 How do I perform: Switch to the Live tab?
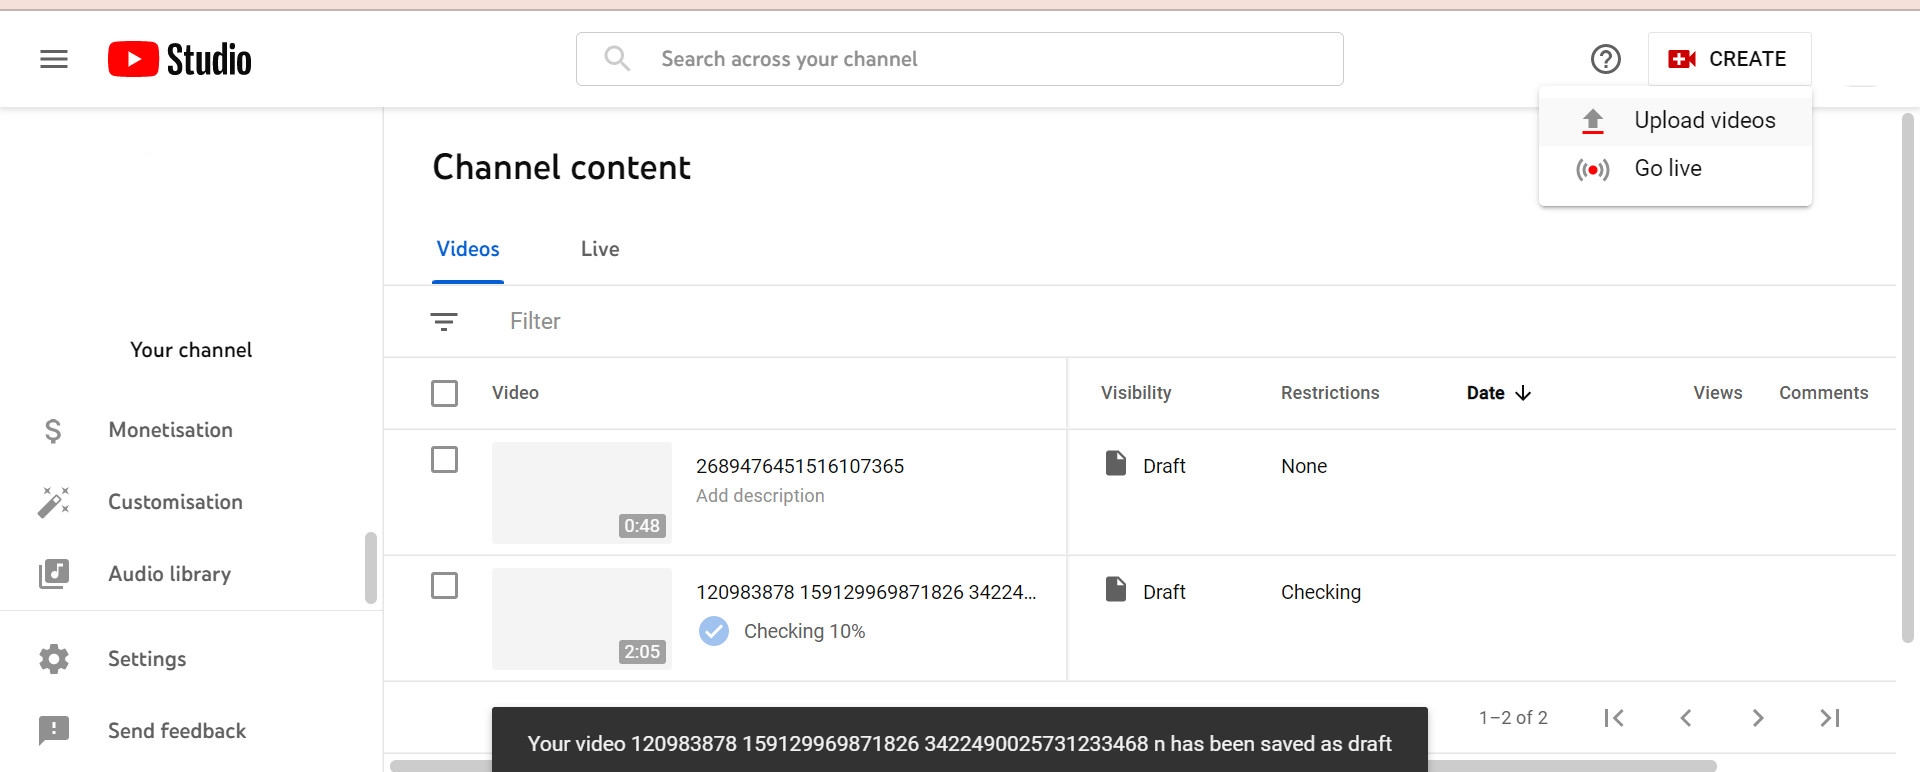click(x=600, y=249)
